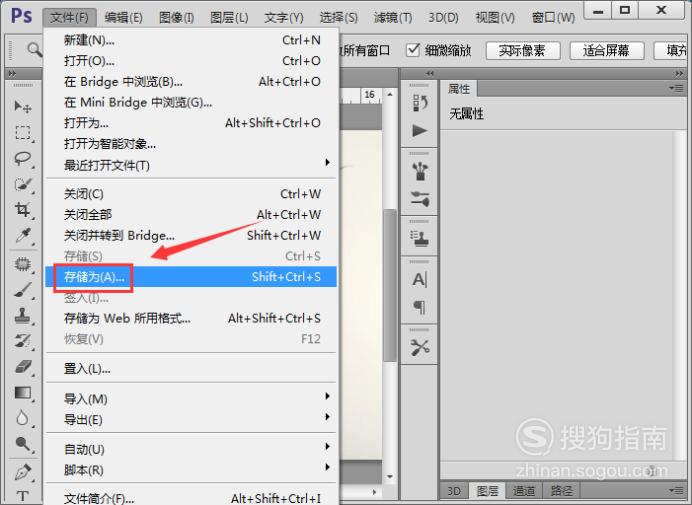Screen dimensions: 692x505
Task: Click the canvas scroll up arrow
Action: [x=390, y=94]
